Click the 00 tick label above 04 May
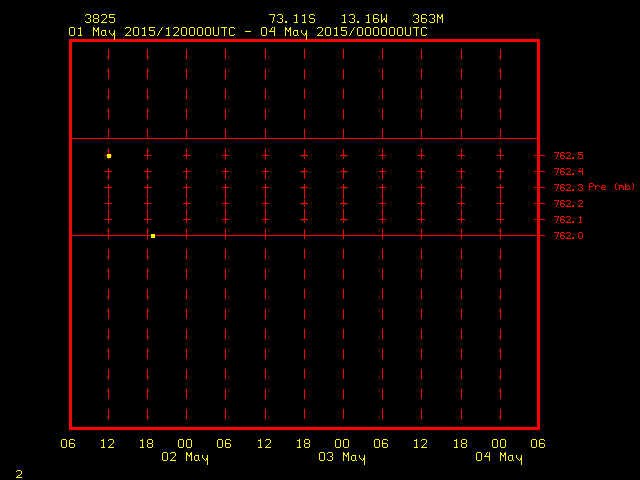Viewport: 640px width, 480px height. [499, 444]
